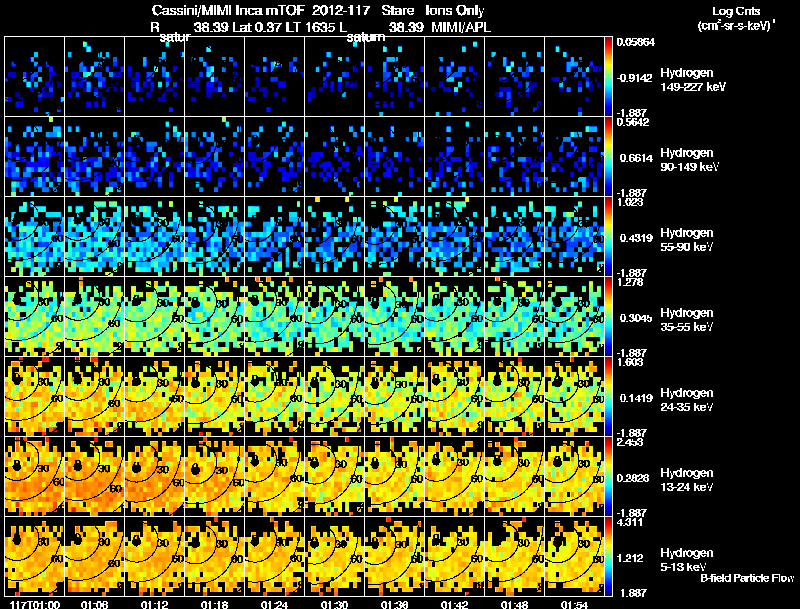Click the '01:12' time axis label
Viewport: 800px width, 609px height.
155,605
